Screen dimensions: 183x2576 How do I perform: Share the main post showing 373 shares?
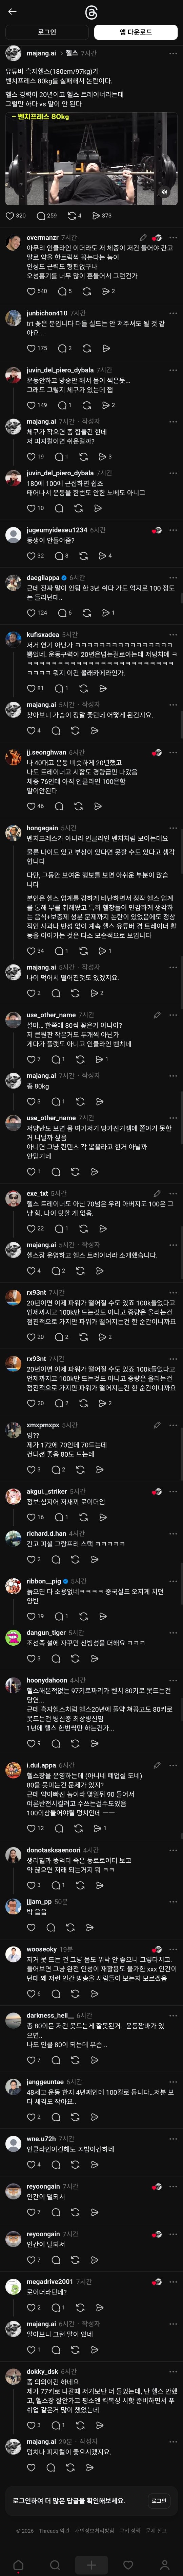point(101,215)
